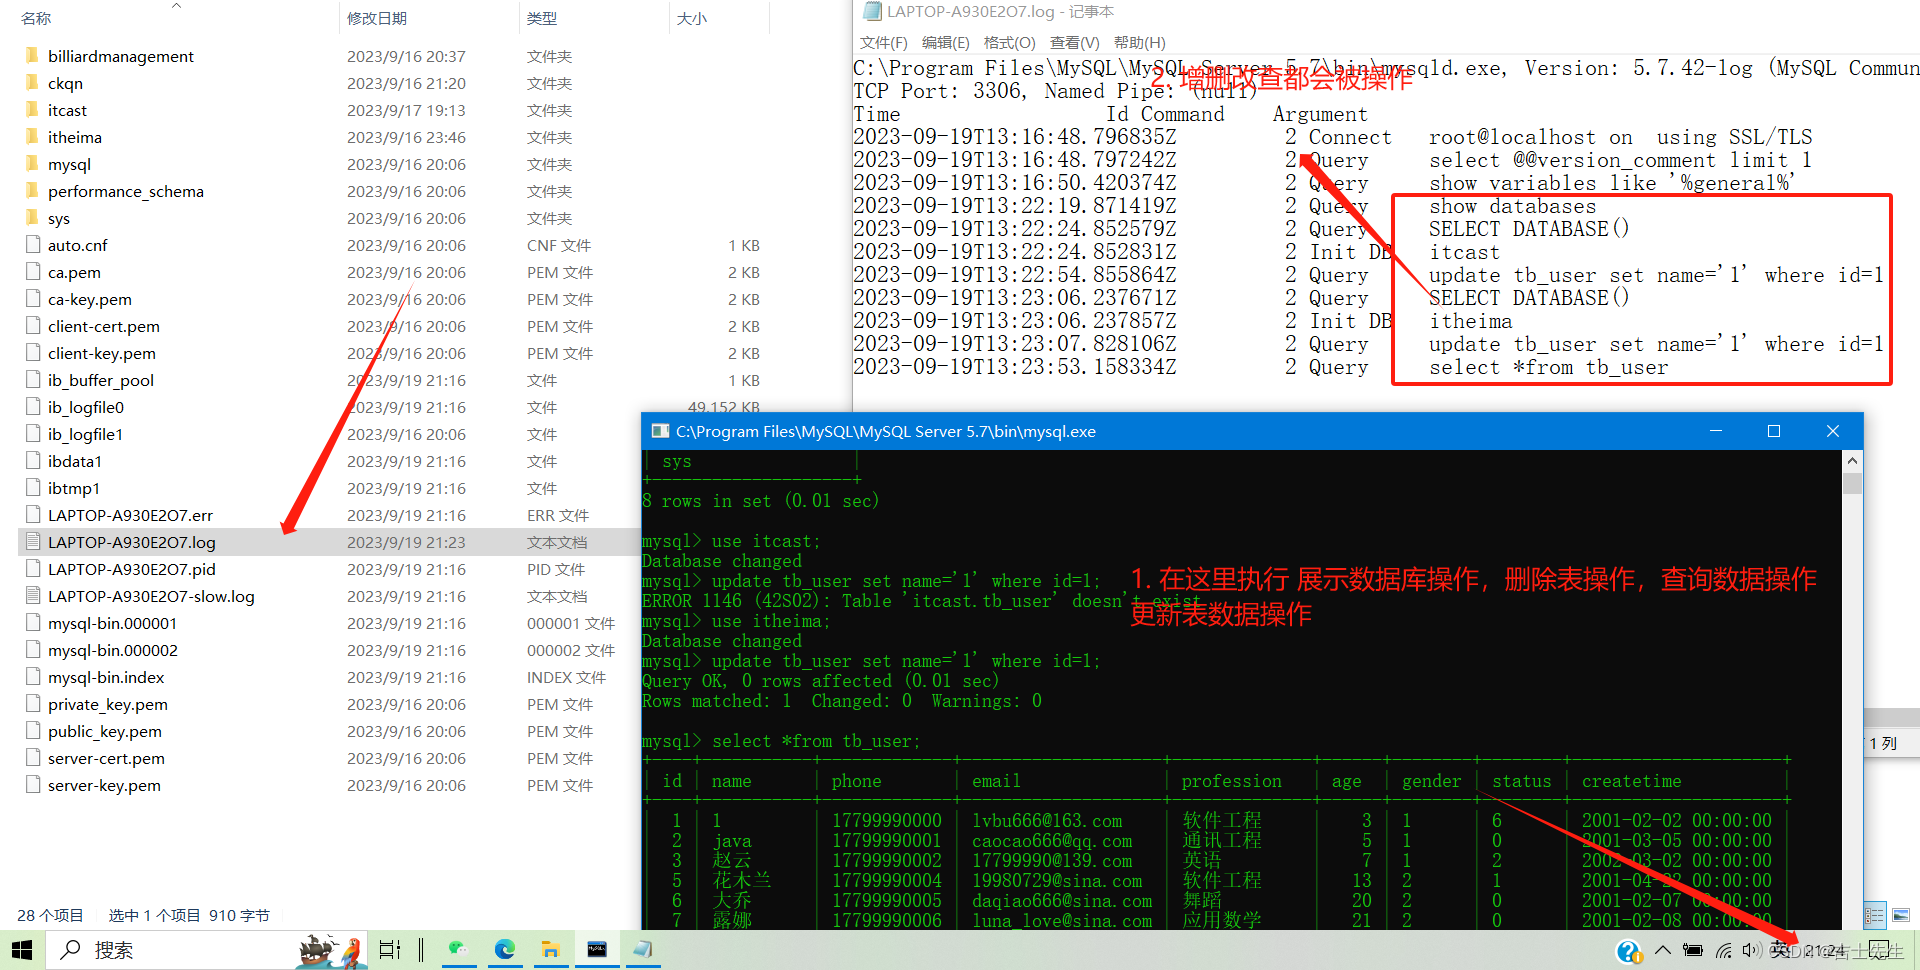Minimize the mysql.exe console window
Image resolution: width=1920 pixels, height=970 pixels.
tap(1716, 431)
